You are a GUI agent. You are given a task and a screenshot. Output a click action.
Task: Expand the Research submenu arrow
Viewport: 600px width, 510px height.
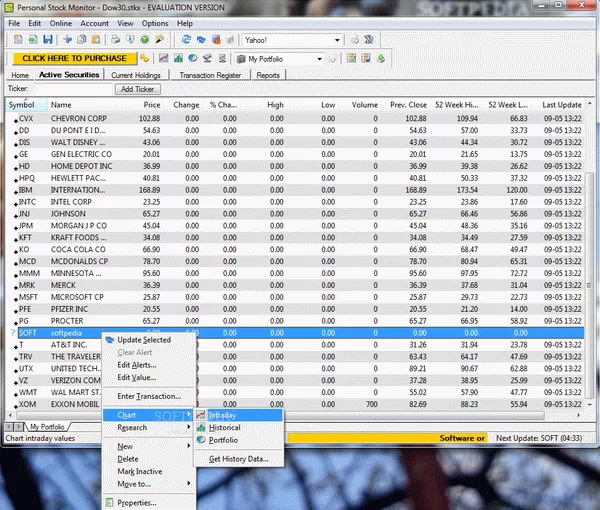(x=189, y=427)
